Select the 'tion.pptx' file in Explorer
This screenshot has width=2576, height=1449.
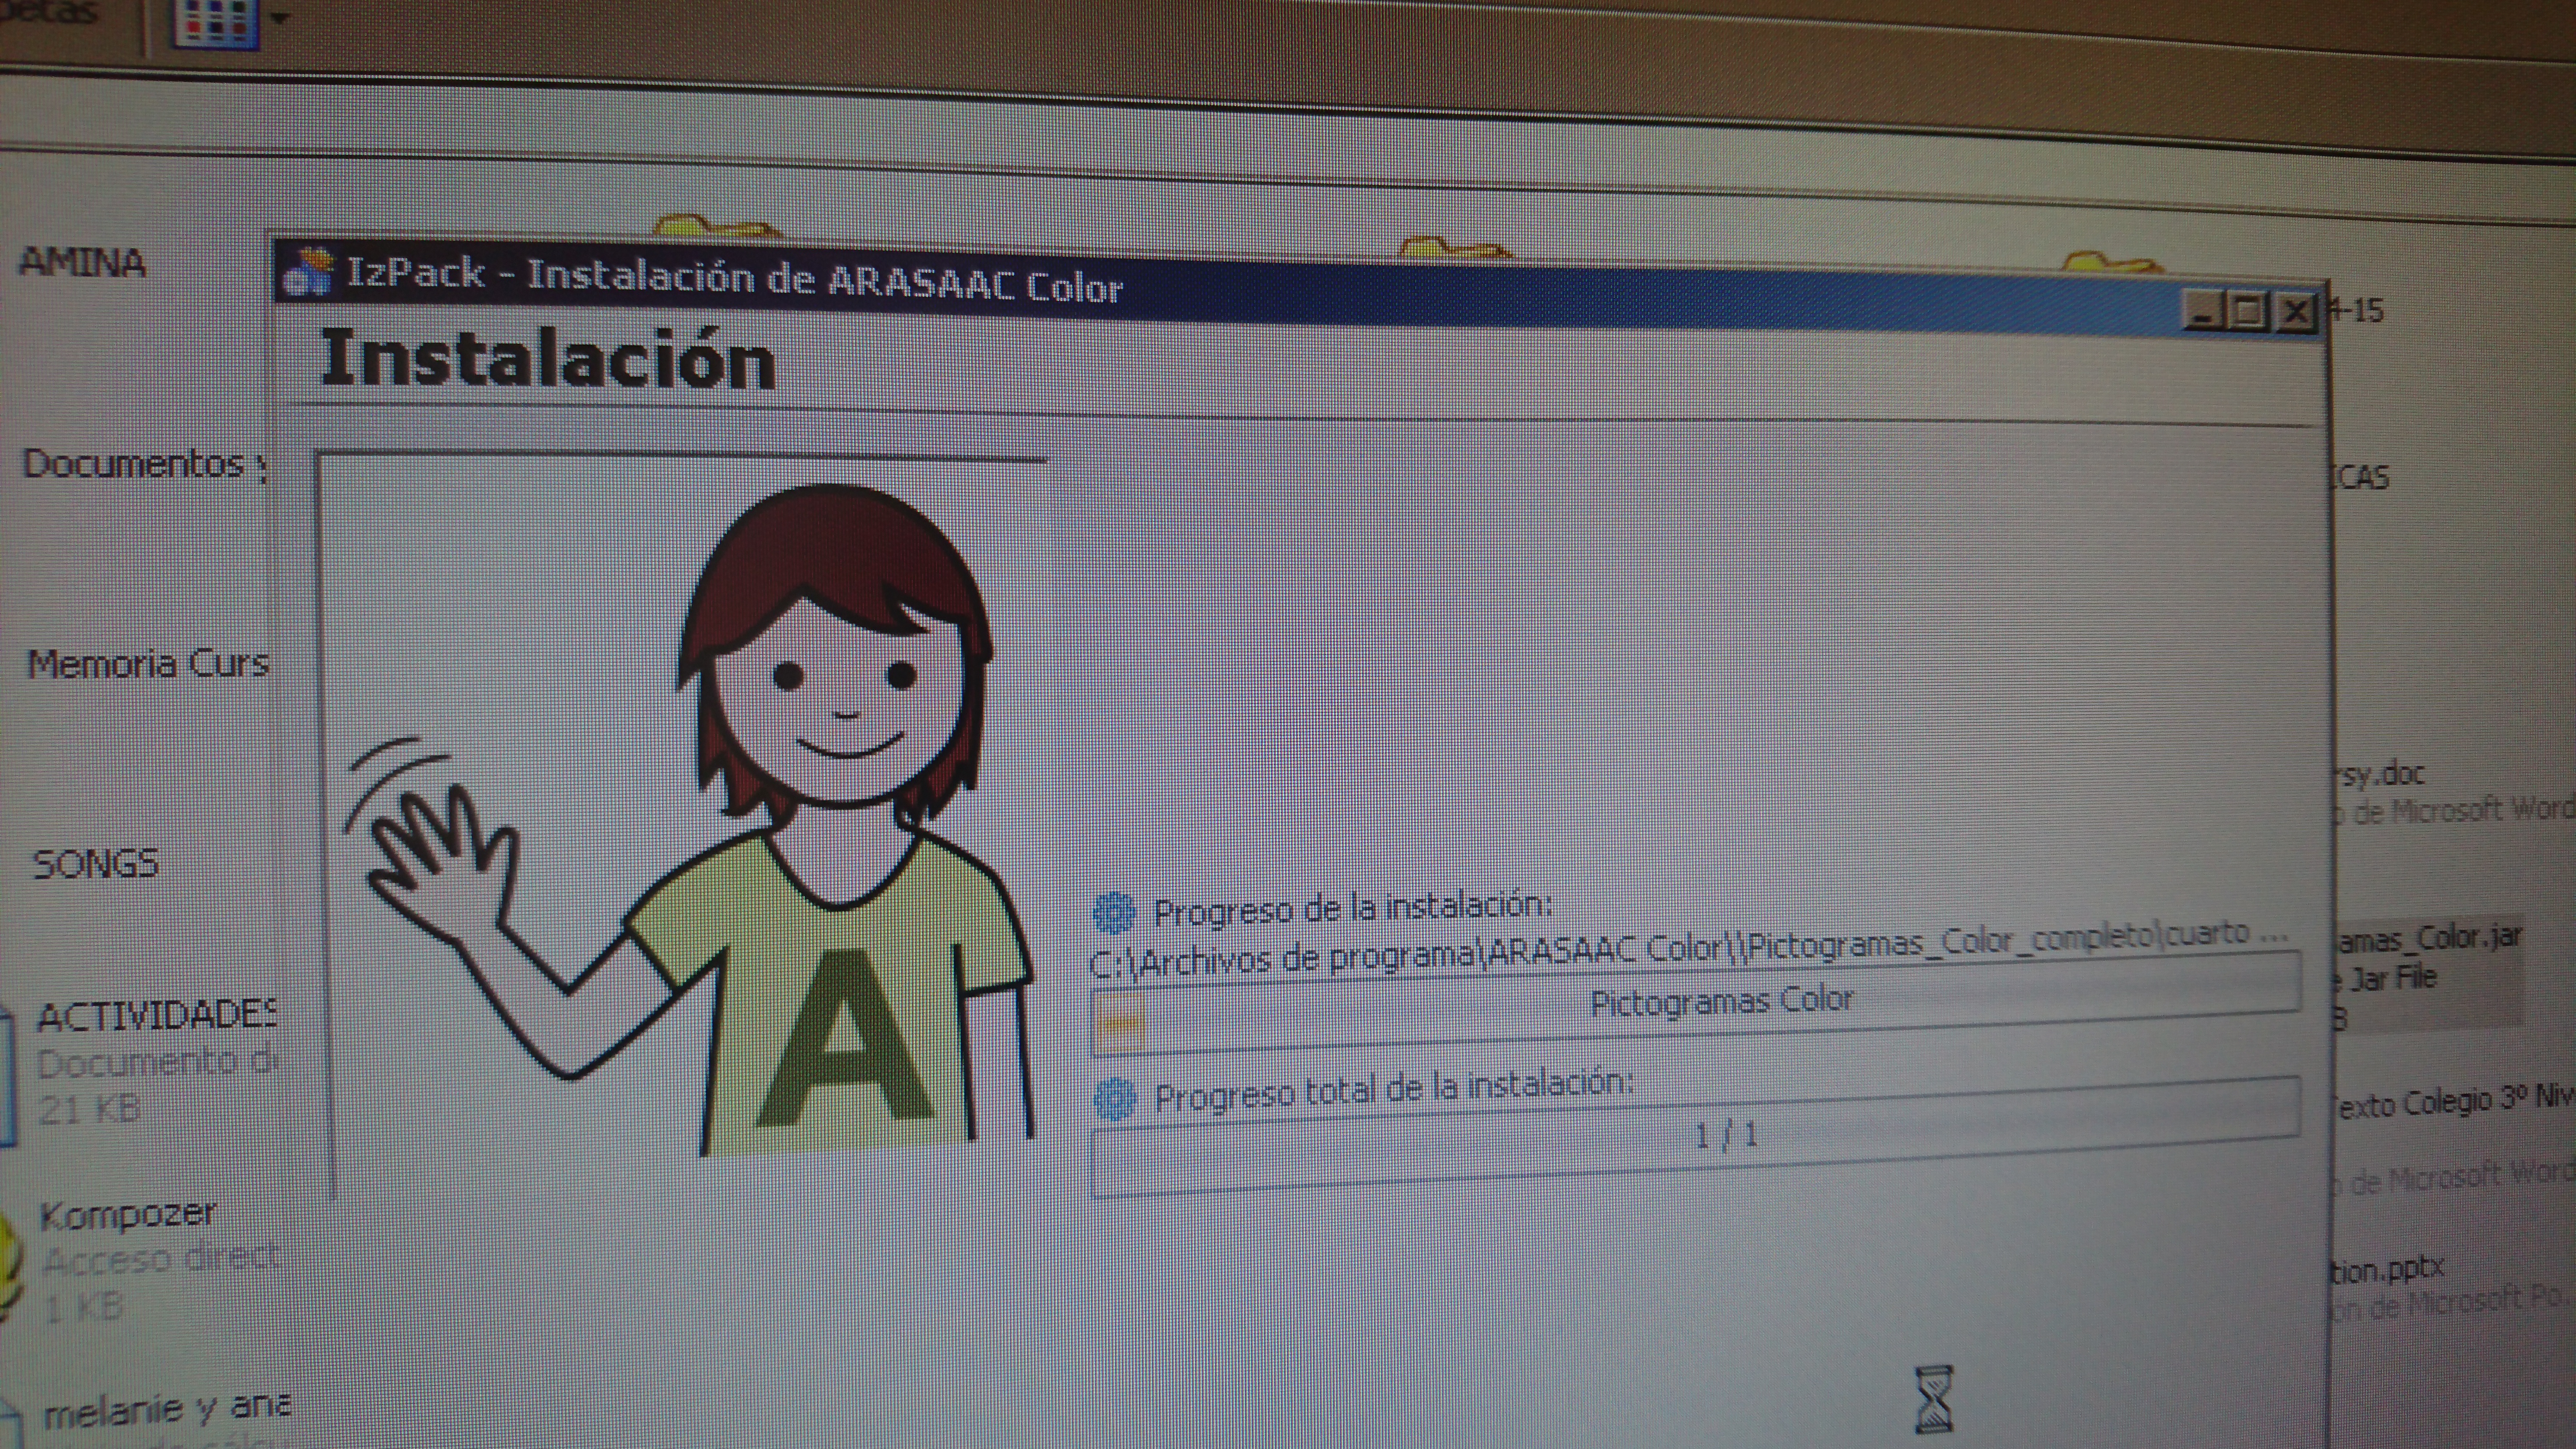[2388, 1270]
